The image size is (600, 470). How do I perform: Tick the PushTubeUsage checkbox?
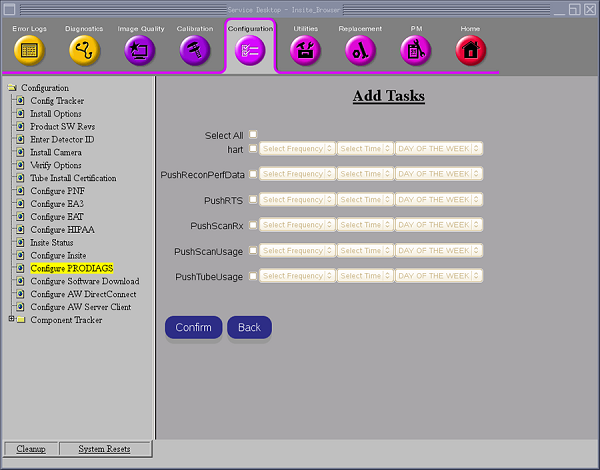[x=254, y=276]
